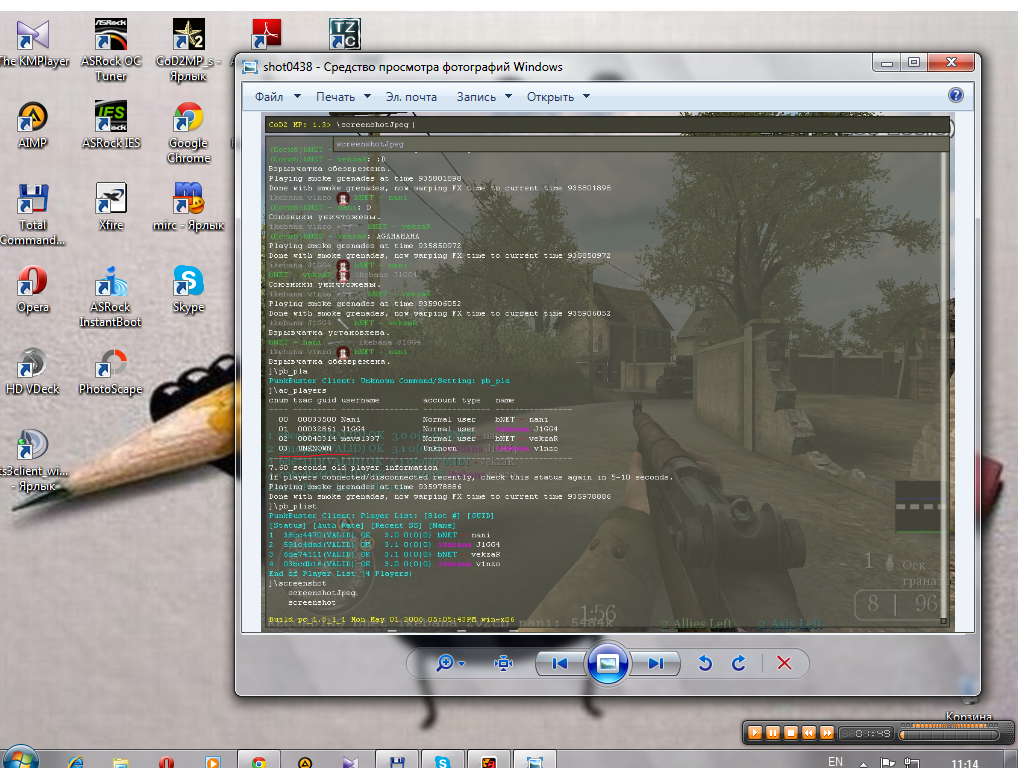Open the power tray icon
Viewport: 1024px width, 768px height.
(x=912, y=762)
